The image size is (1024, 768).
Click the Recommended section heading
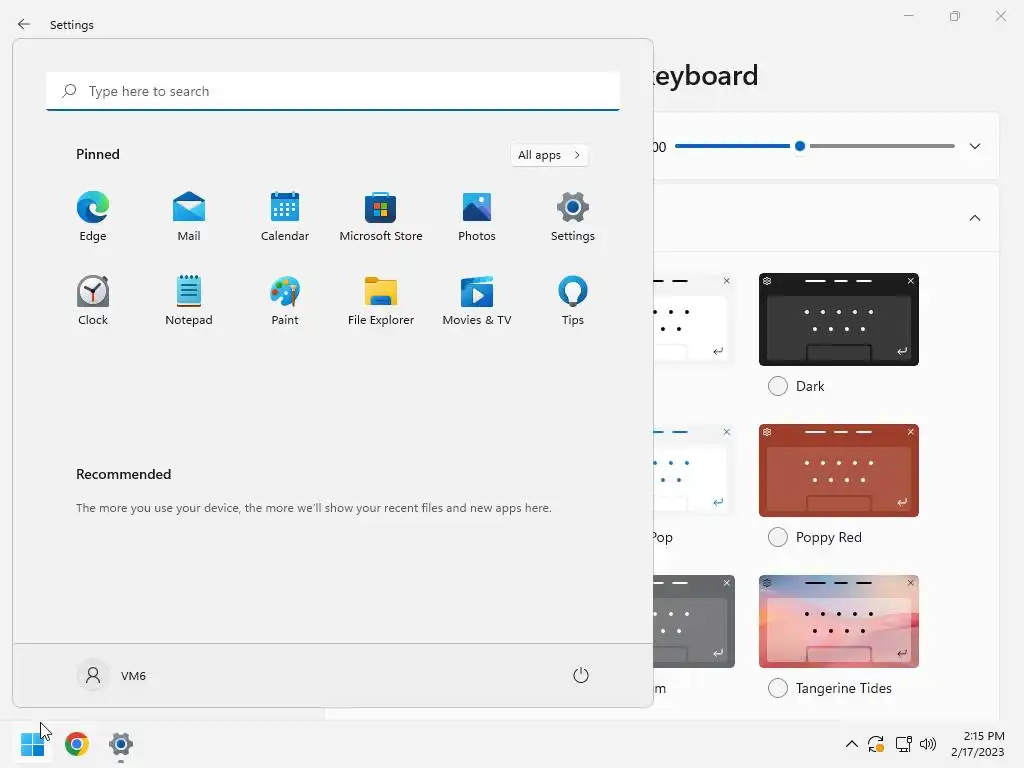click(x=123, y=474)
